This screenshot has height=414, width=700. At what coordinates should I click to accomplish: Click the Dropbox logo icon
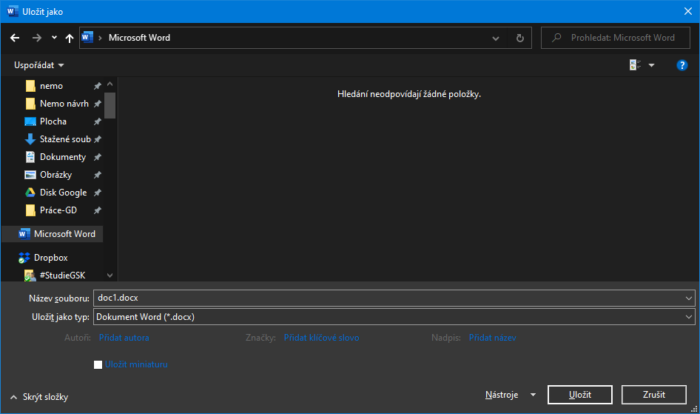point(24,258)
